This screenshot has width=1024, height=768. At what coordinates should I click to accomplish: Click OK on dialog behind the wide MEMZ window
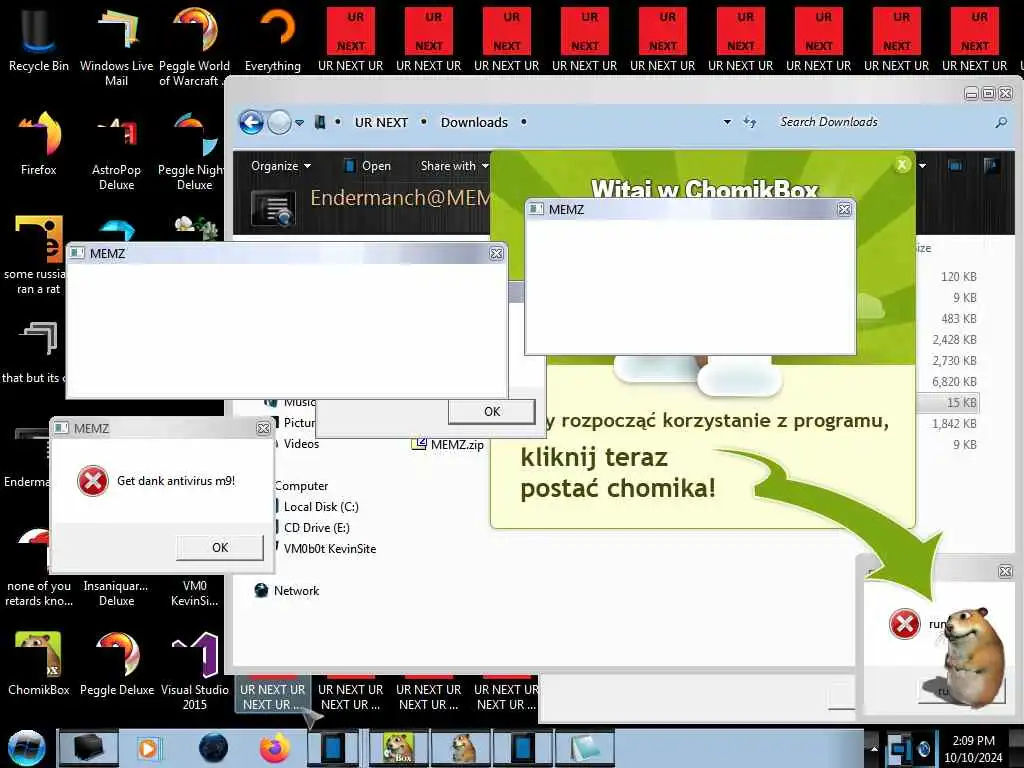tap(492, 411)
